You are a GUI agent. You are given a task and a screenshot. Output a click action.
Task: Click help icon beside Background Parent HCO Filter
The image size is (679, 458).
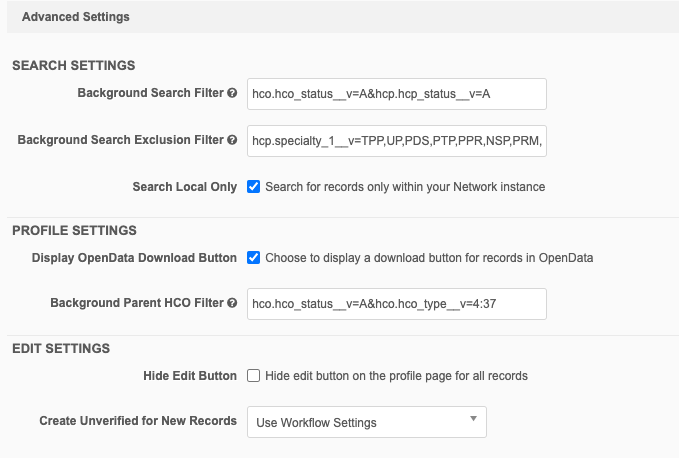point(232,303)
